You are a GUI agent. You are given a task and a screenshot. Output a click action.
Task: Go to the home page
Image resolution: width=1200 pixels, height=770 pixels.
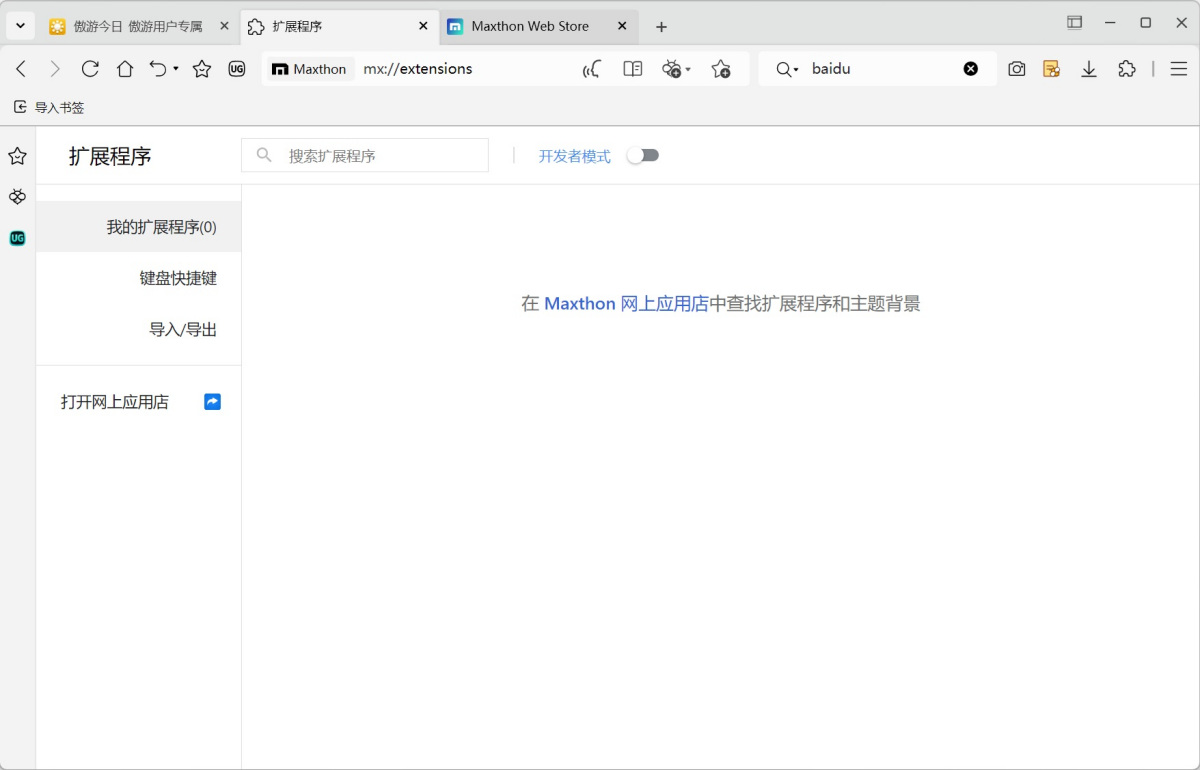pyautogui.click(x=125, y=69)
